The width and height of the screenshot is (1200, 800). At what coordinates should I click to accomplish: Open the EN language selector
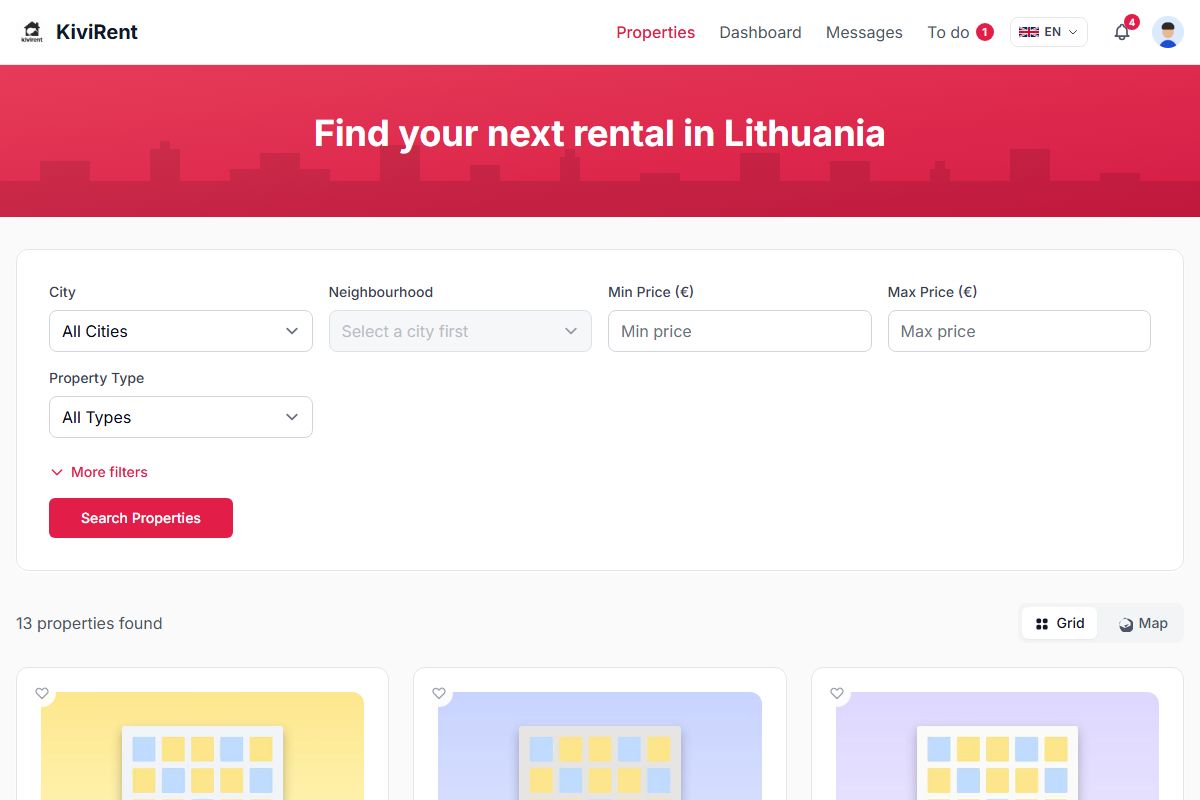point(1048,32)
